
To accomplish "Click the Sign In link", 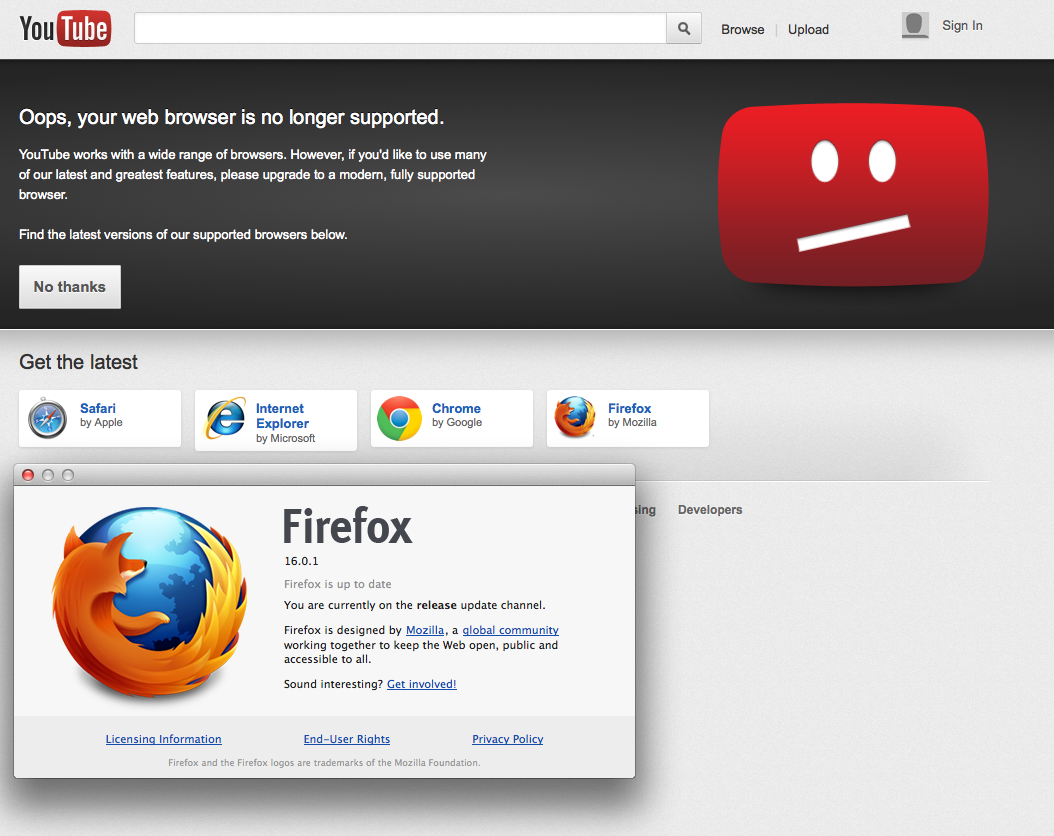I will (962, 26).
